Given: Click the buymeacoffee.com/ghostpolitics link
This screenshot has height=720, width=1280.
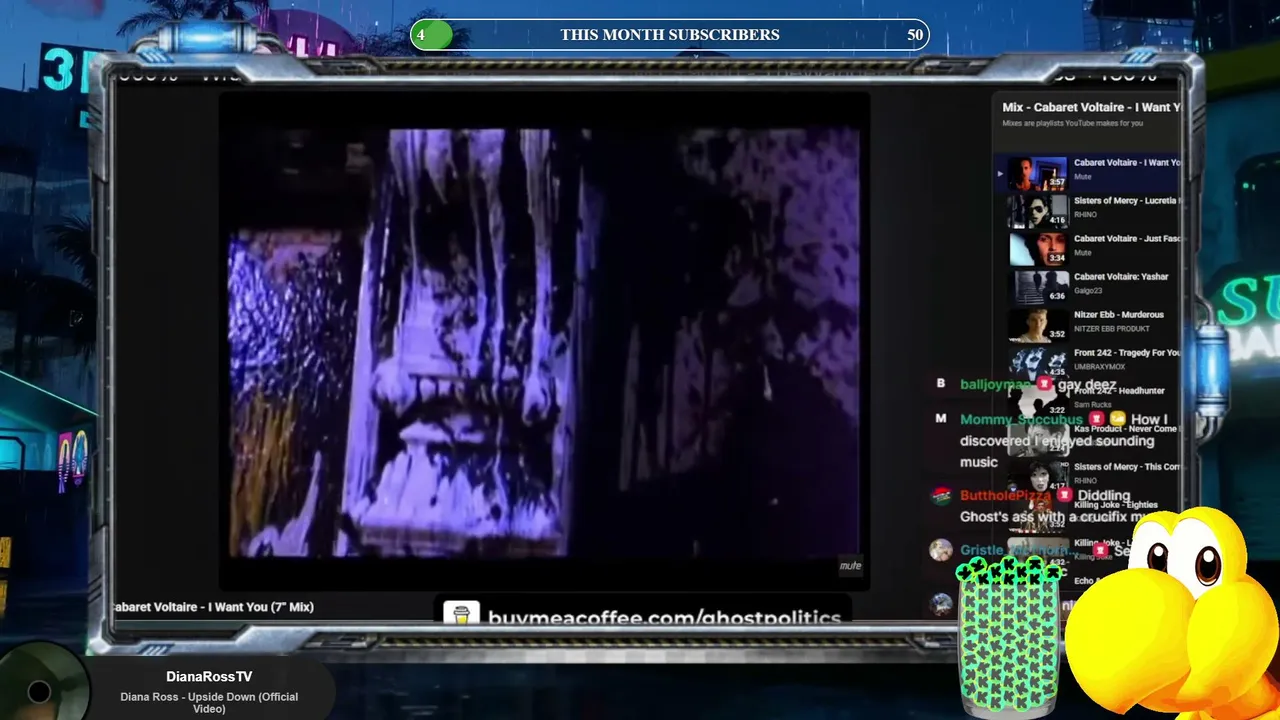Looking at the screenshot, I should 664,618.
